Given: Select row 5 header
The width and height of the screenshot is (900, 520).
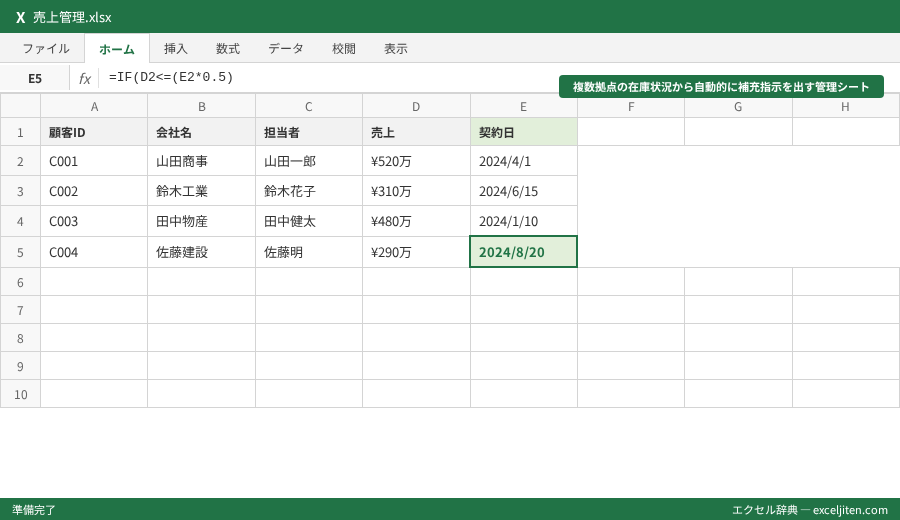Looking at the screenshot, I should [20, 252].
